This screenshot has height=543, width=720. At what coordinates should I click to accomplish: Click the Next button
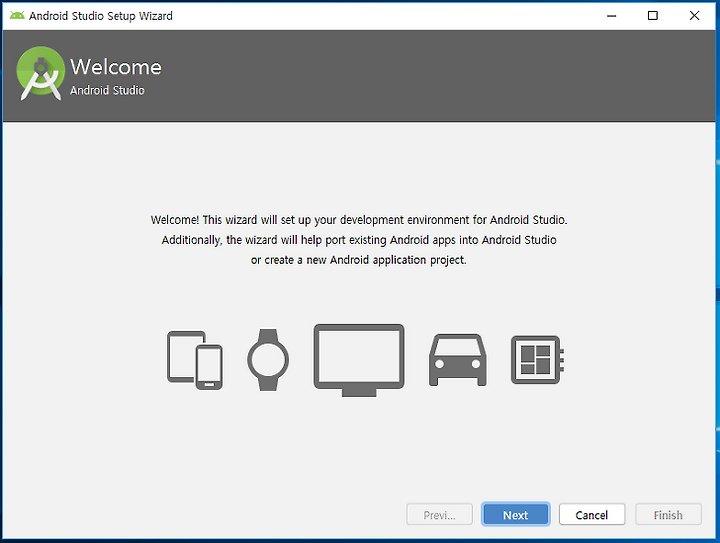515,515
